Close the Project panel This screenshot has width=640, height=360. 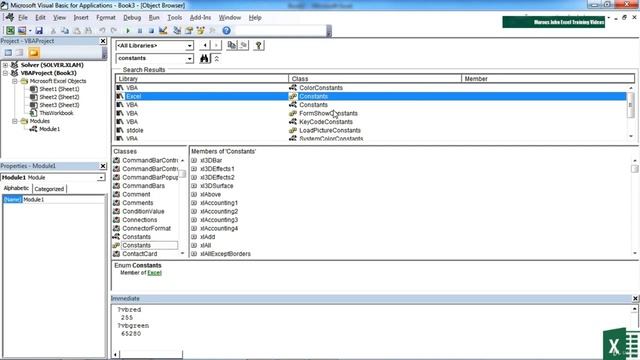(x=103, y=41)
